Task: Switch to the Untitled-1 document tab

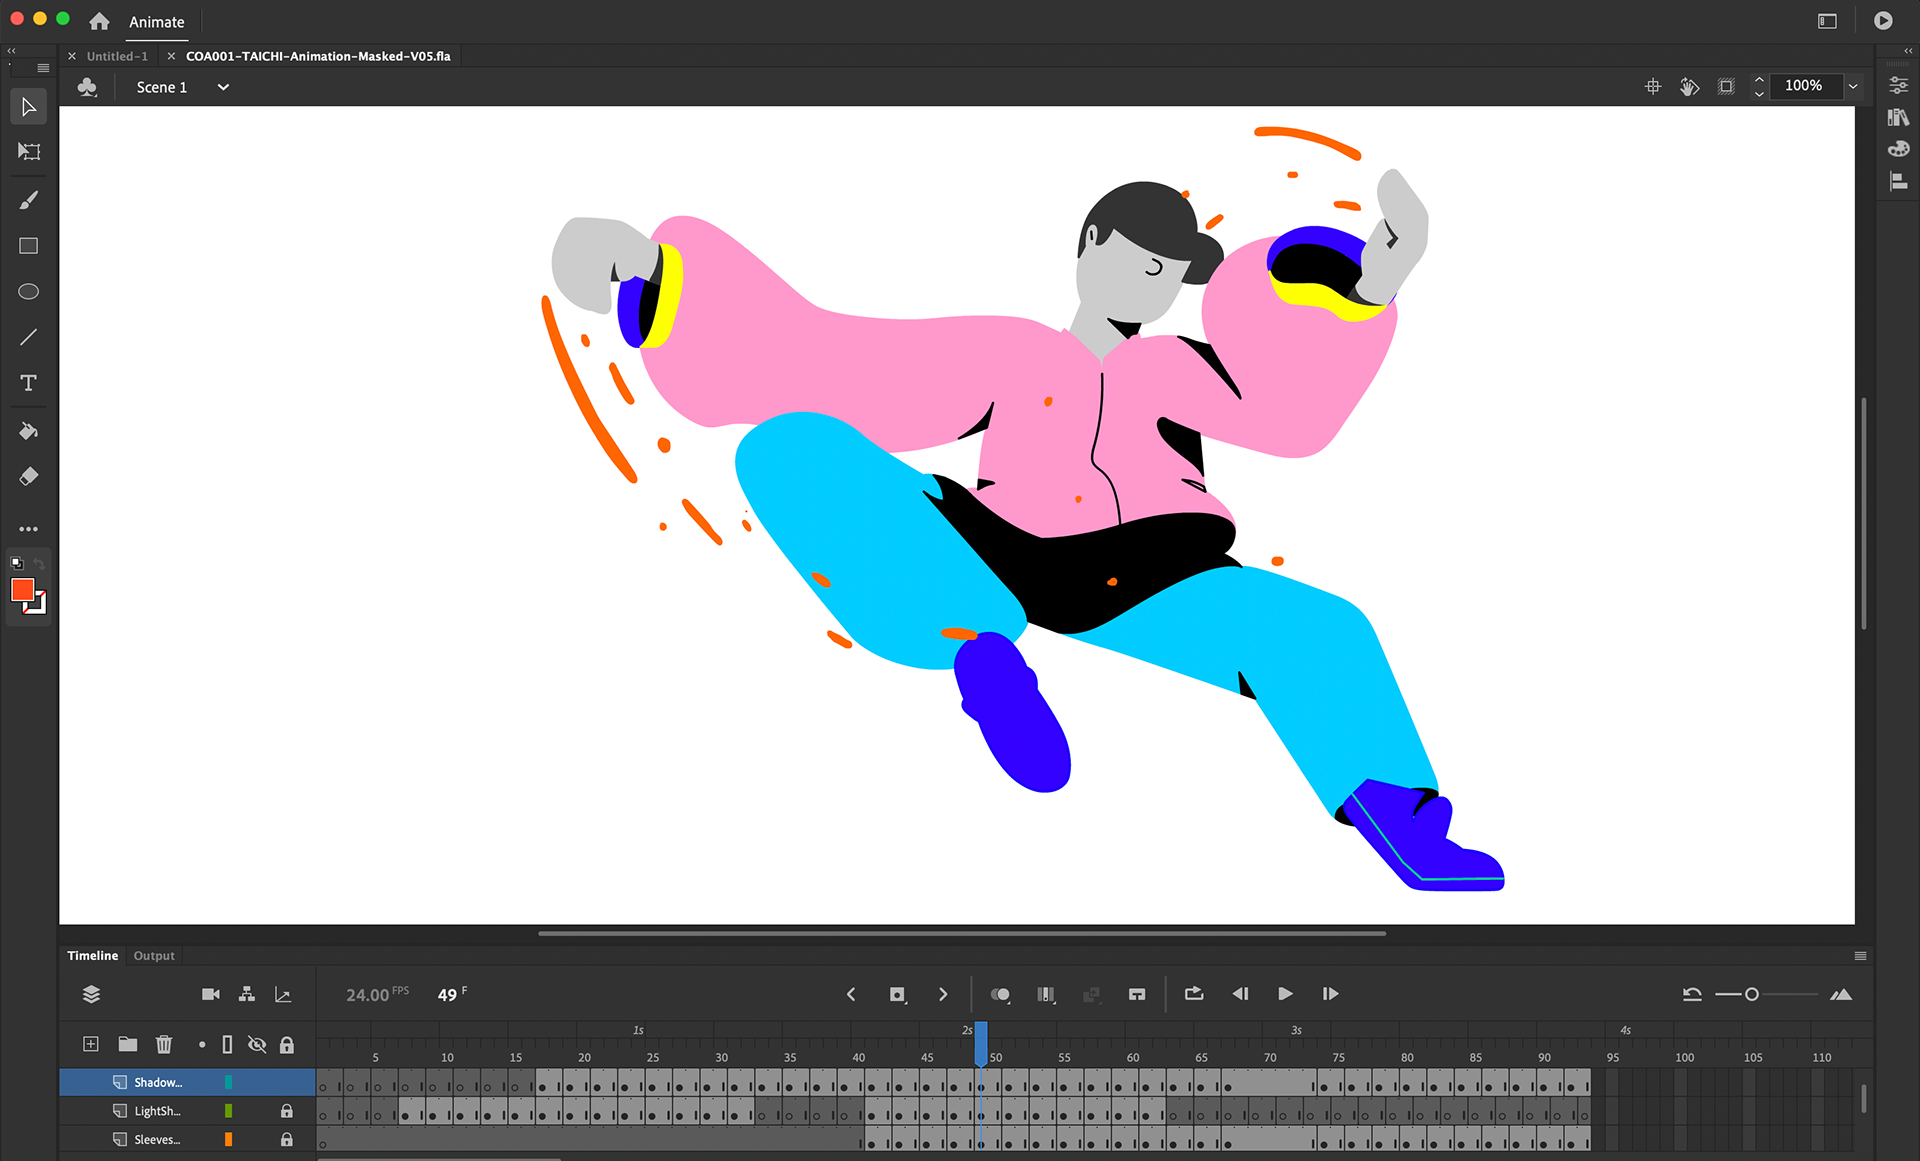Action: [117, 56]
